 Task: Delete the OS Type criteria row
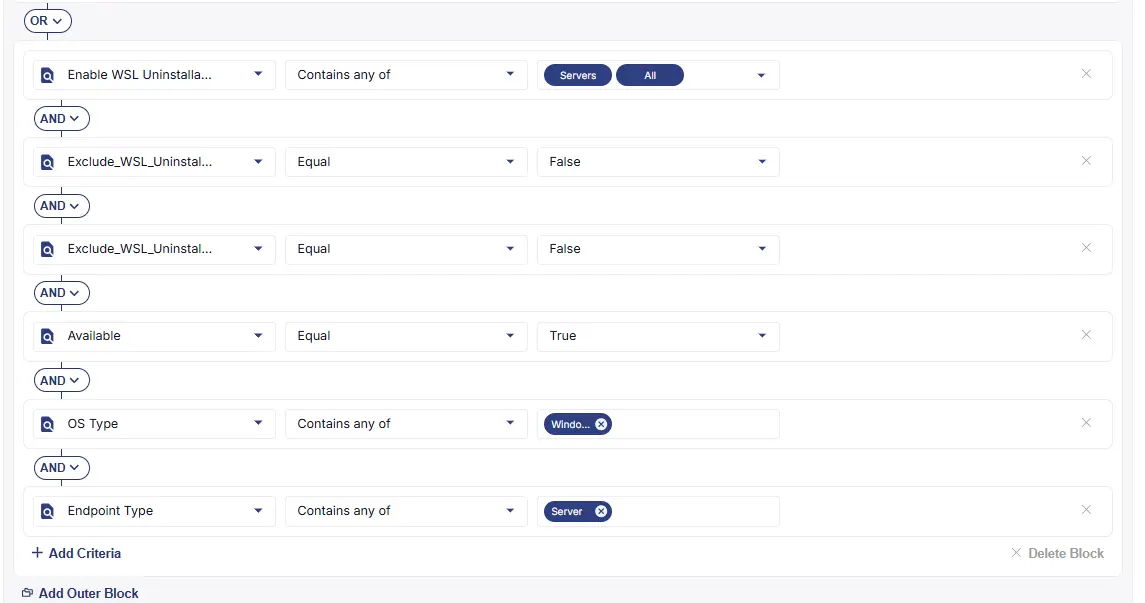point(1086,423)
